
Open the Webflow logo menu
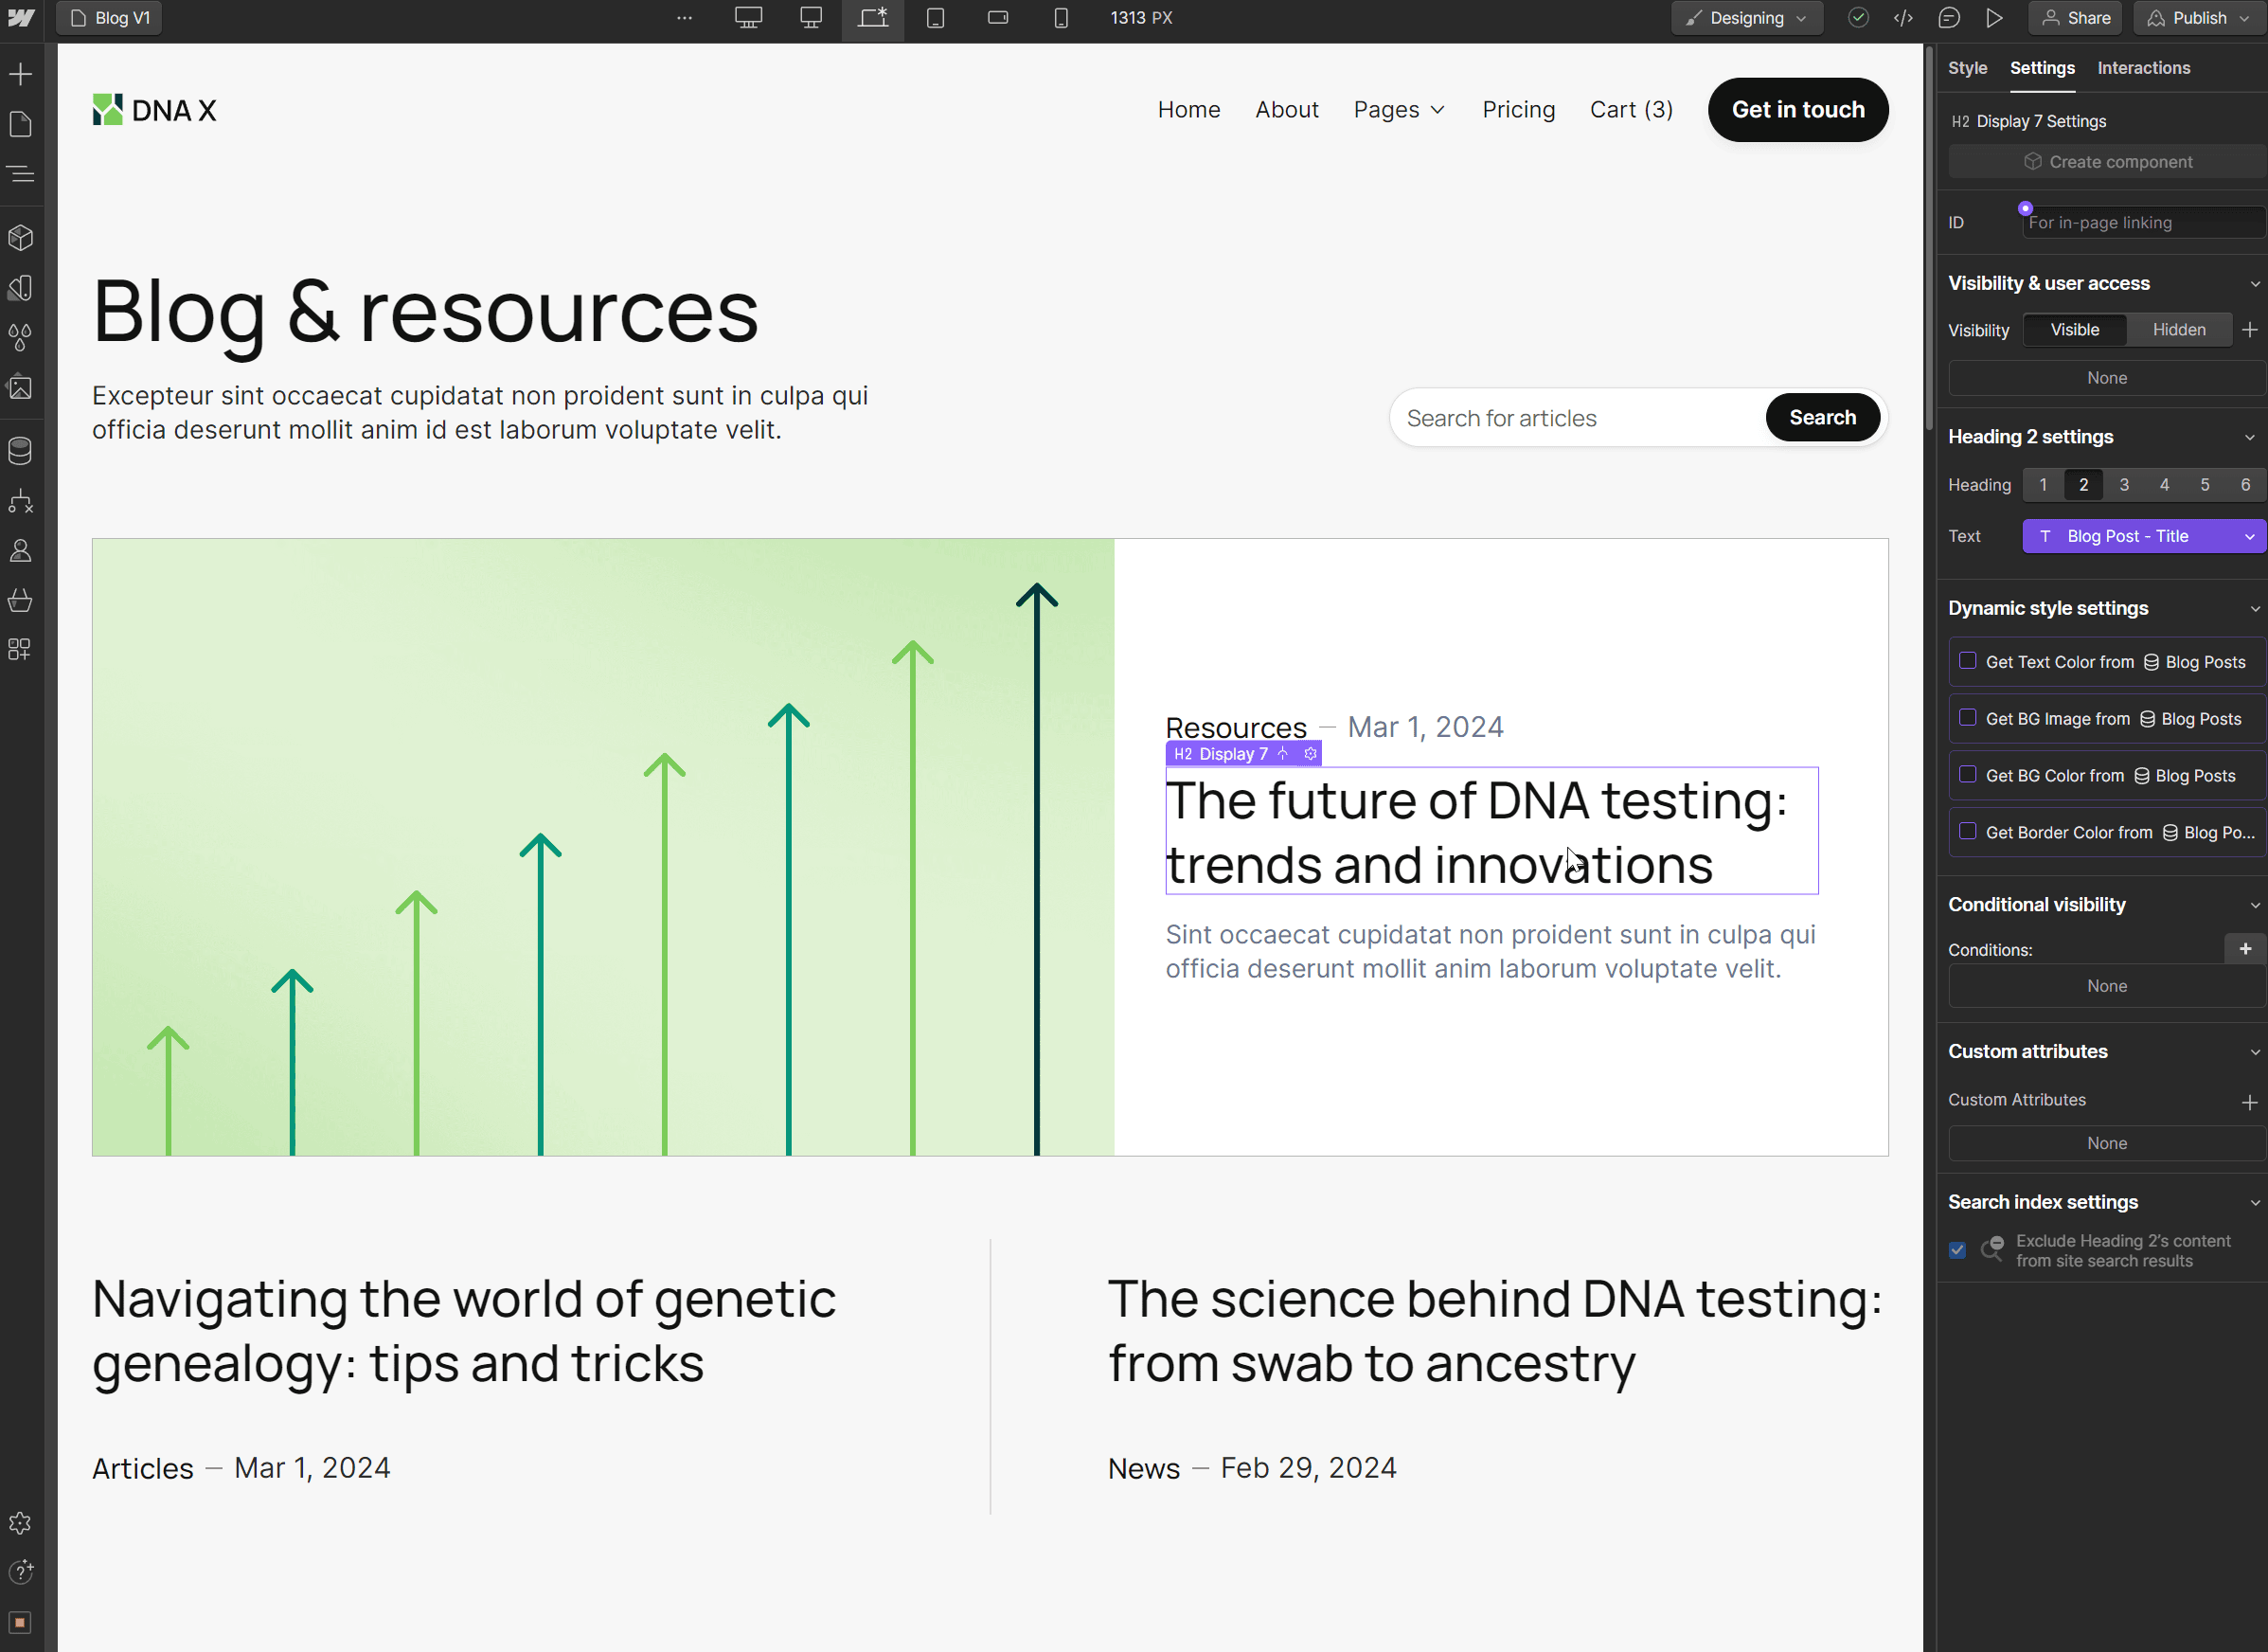tap(21, 18)
